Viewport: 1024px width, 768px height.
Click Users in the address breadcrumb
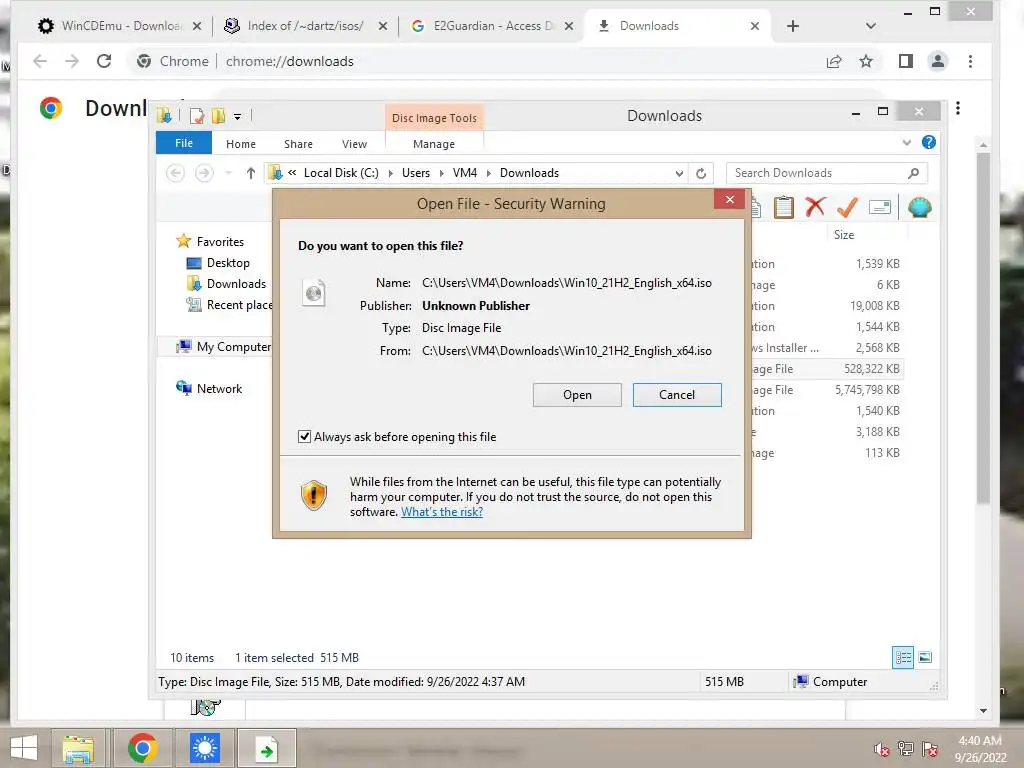click(415, 173)
